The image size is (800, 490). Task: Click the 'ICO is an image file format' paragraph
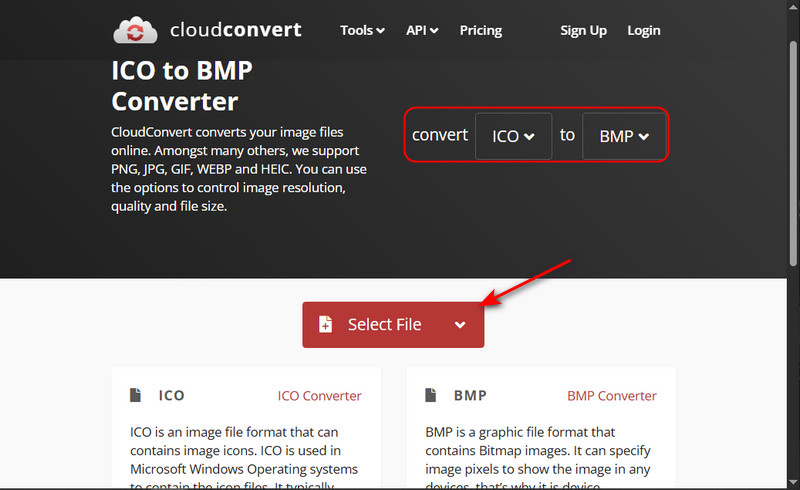click(x=244, y=459)
